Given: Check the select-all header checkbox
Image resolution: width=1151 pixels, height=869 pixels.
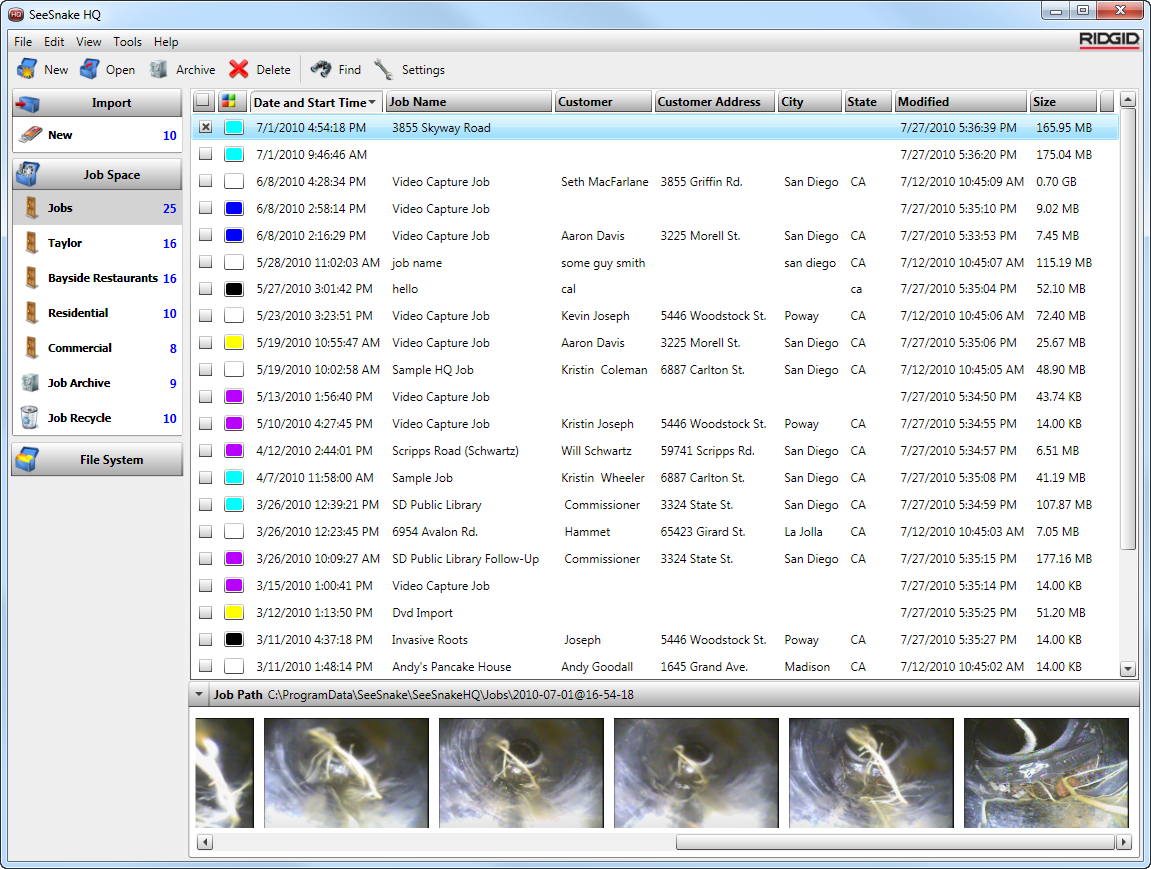Looking at the screenshot, I should coord(203,101).
